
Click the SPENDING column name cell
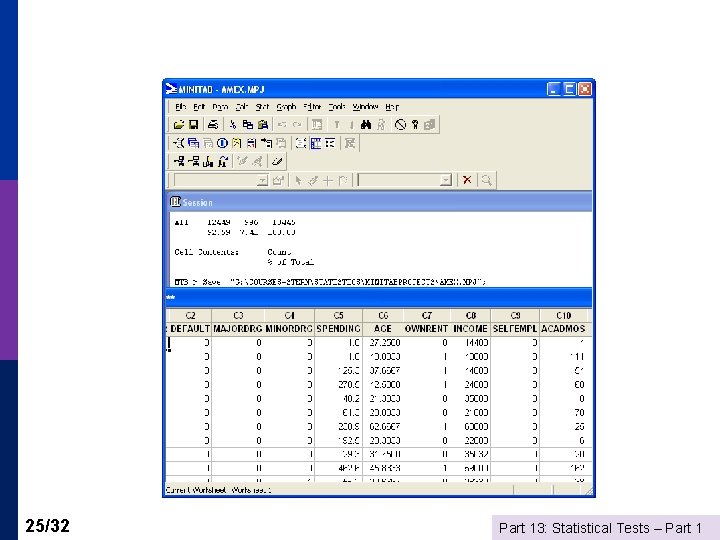[x=338, y=329]
